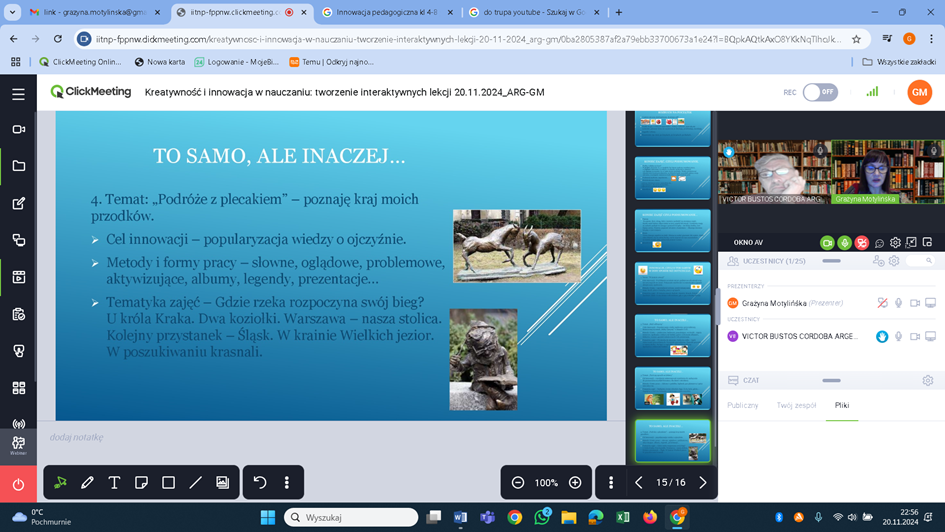Open the whiteboard edit tool in the sidebar
This screenshot has height=532, width=945.
[18, 203]
